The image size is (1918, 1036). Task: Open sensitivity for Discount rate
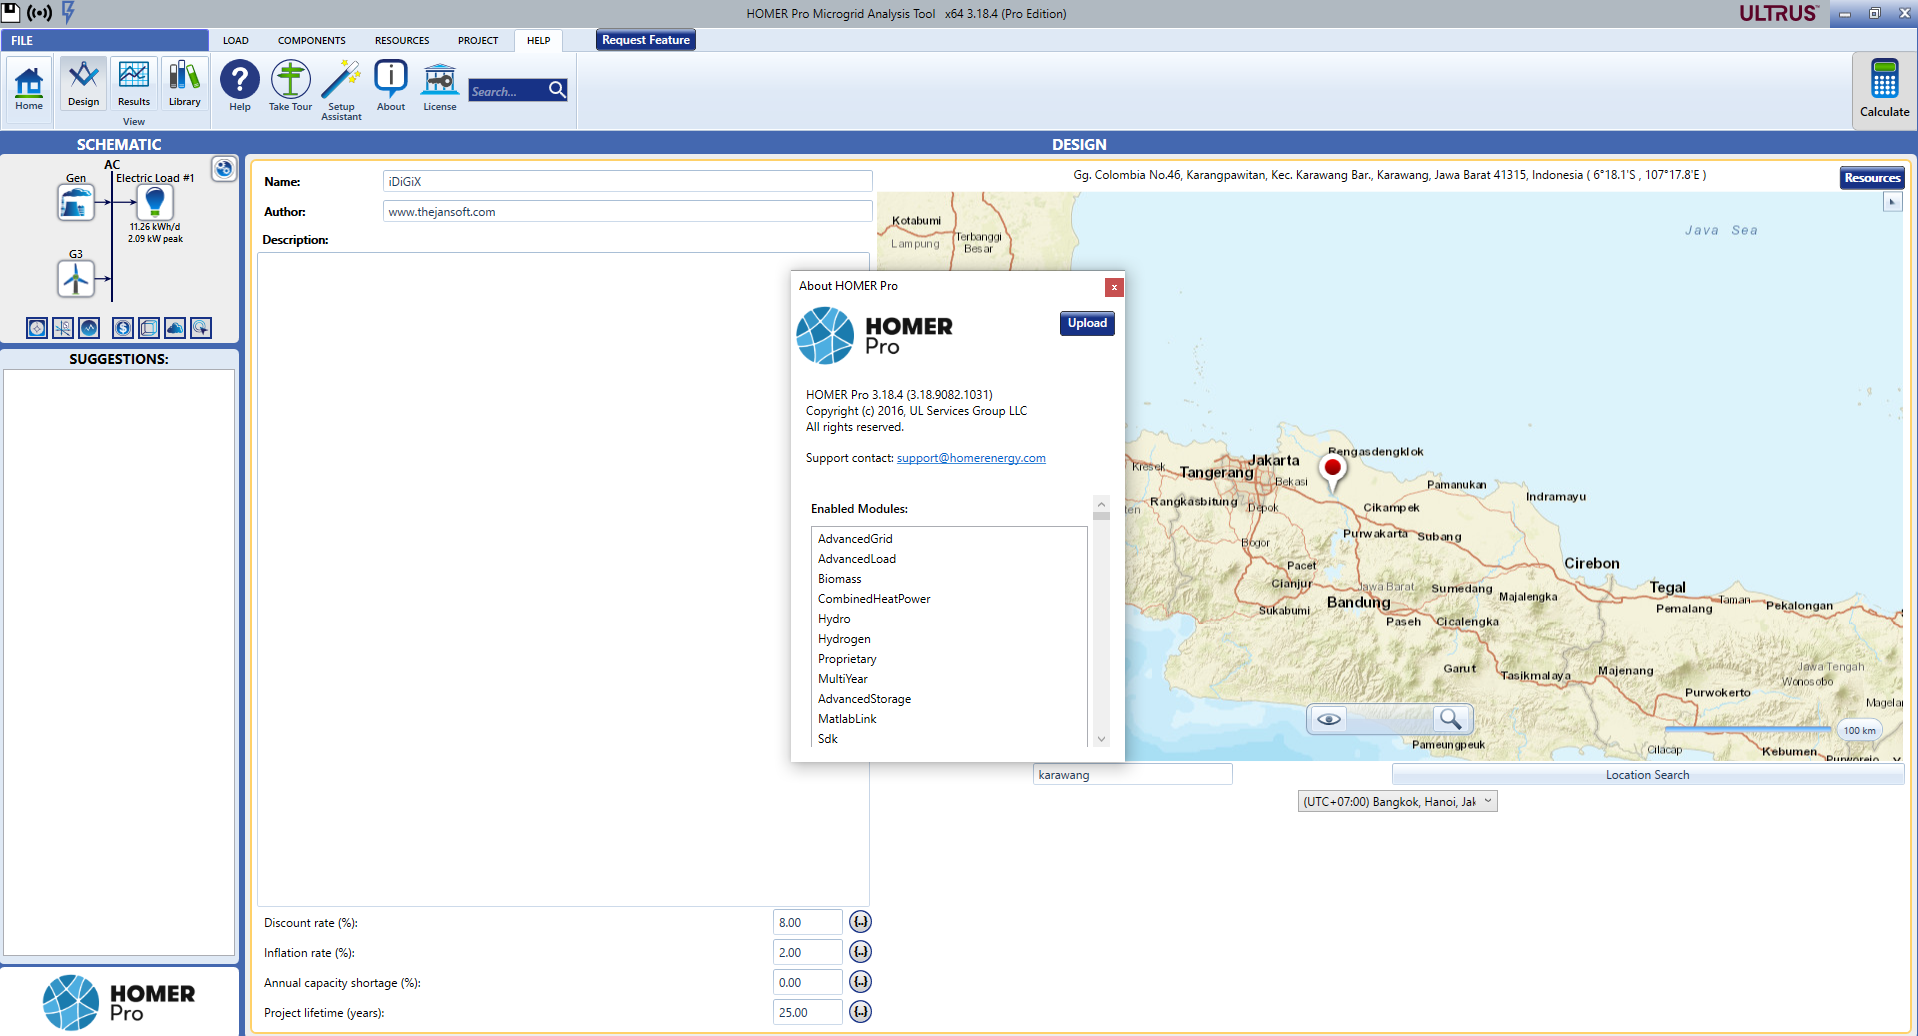[860, 922]
